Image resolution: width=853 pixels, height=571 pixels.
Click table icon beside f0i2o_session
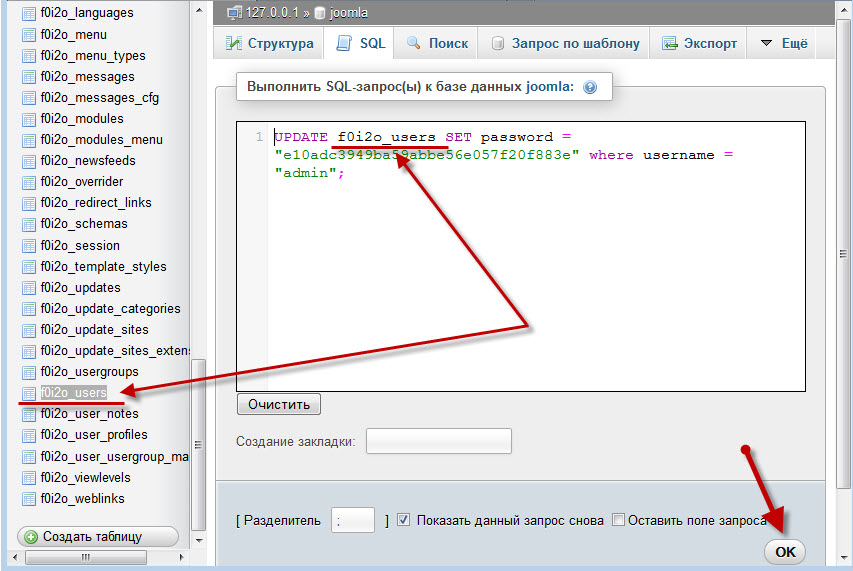(x=29, y=246)
